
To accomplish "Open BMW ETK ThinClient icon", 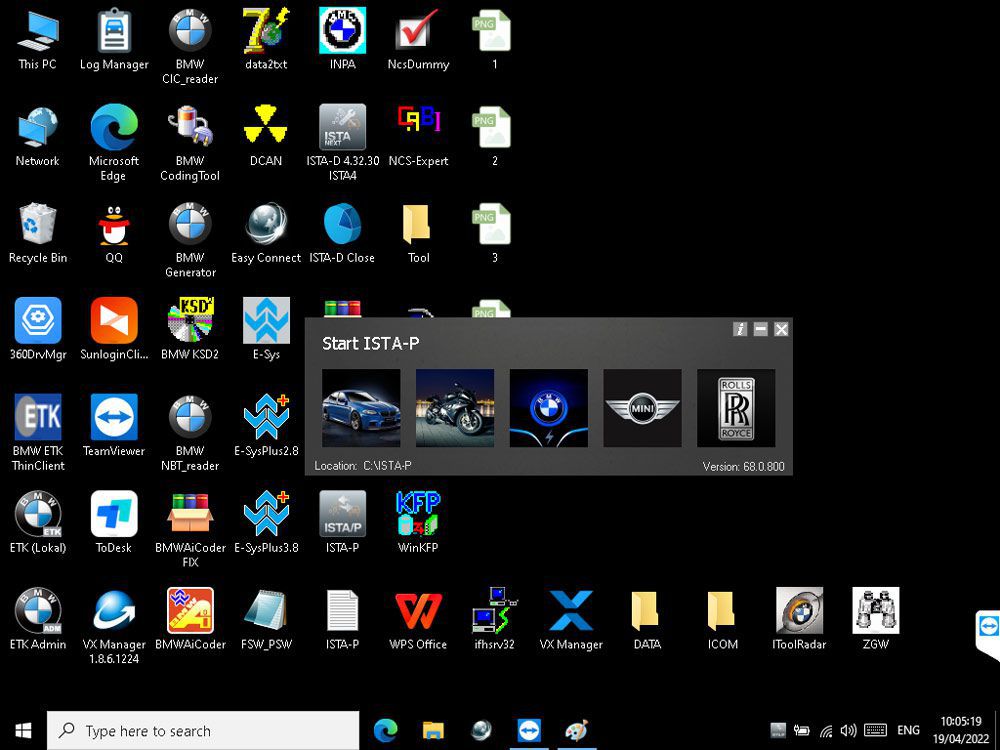I will pos(38,433).
